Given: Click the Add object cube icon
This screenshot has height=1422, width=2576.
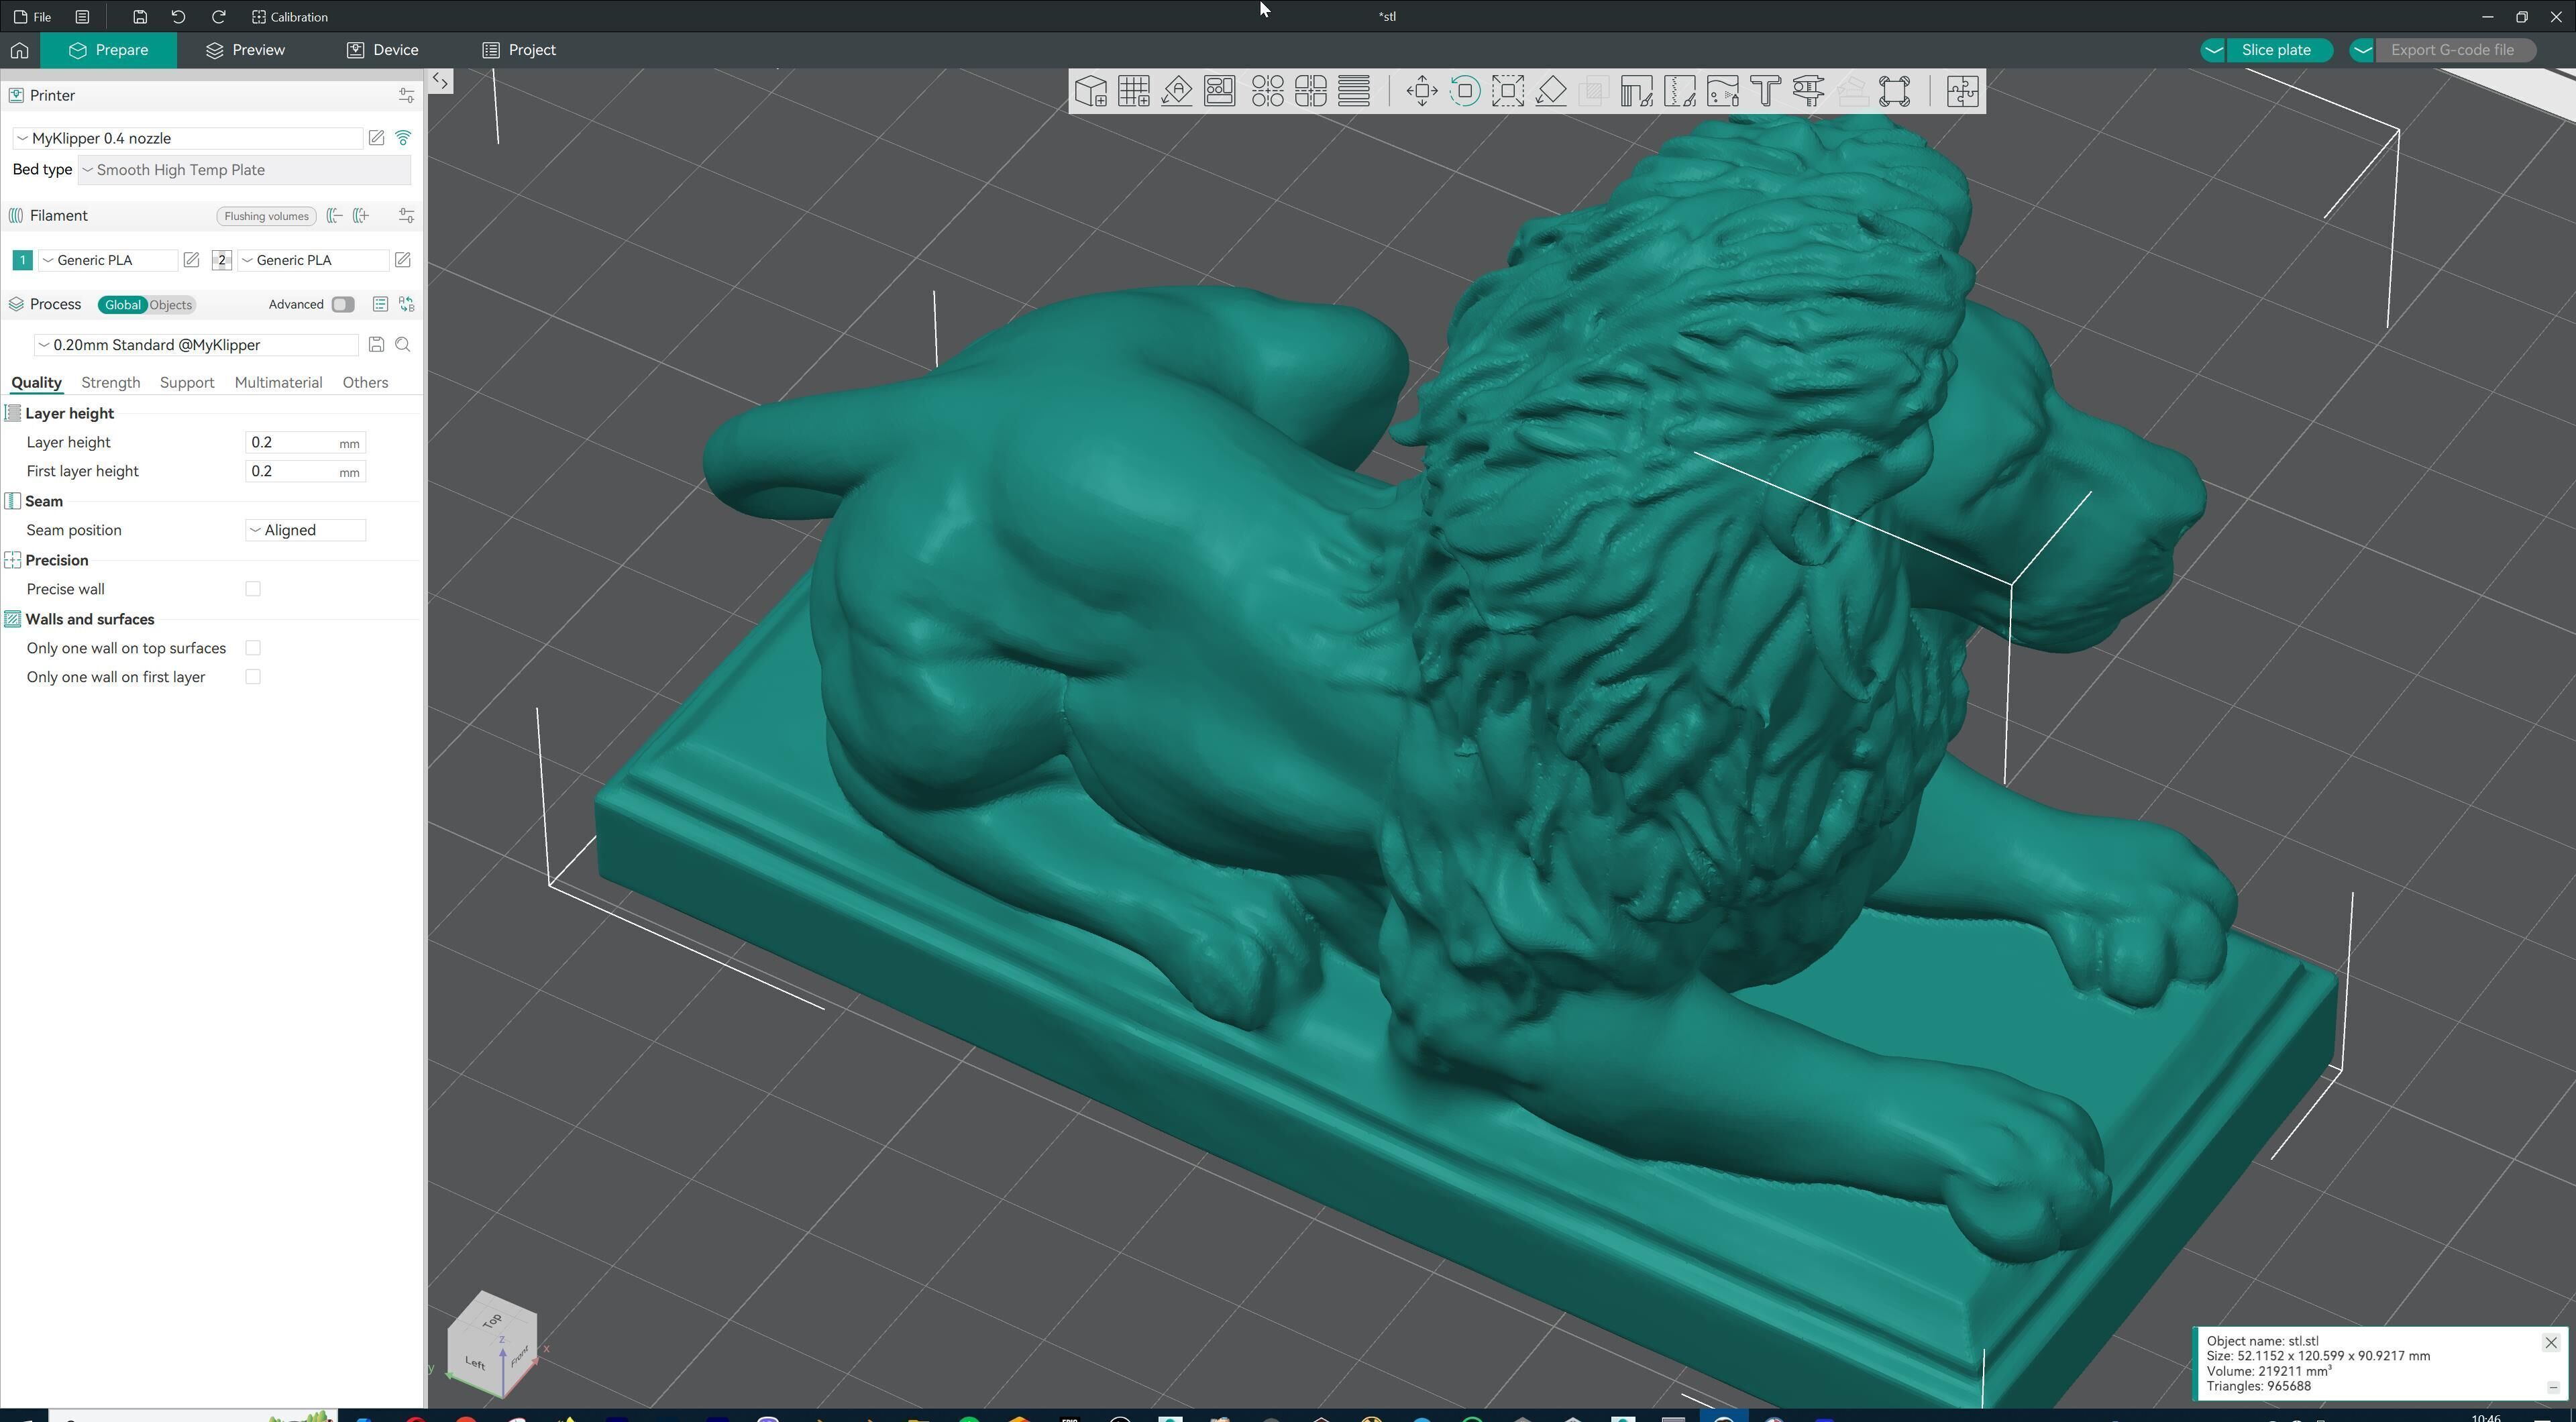Looking at the screenshot, I should point(1091,91).
